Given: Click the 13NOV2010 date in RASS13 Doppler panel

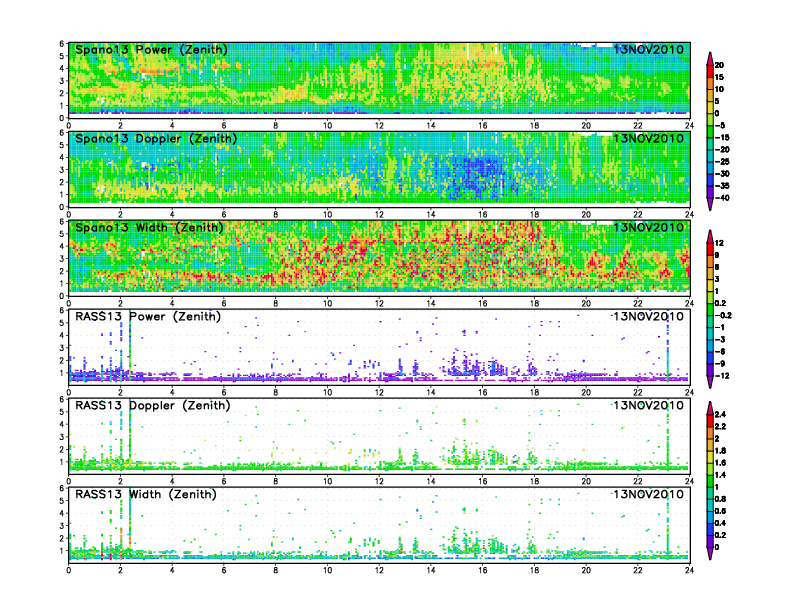Looking at the screenshot, I should (x=648, y=405).
